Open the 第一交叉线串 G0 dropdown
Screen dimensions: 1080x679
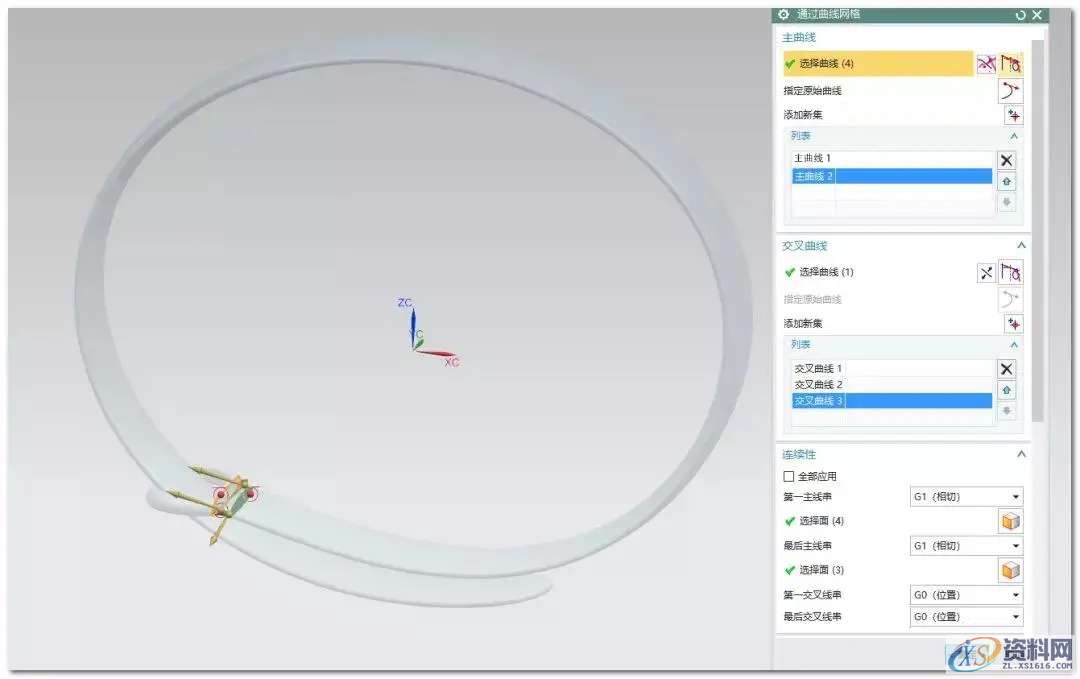[966, 595]
